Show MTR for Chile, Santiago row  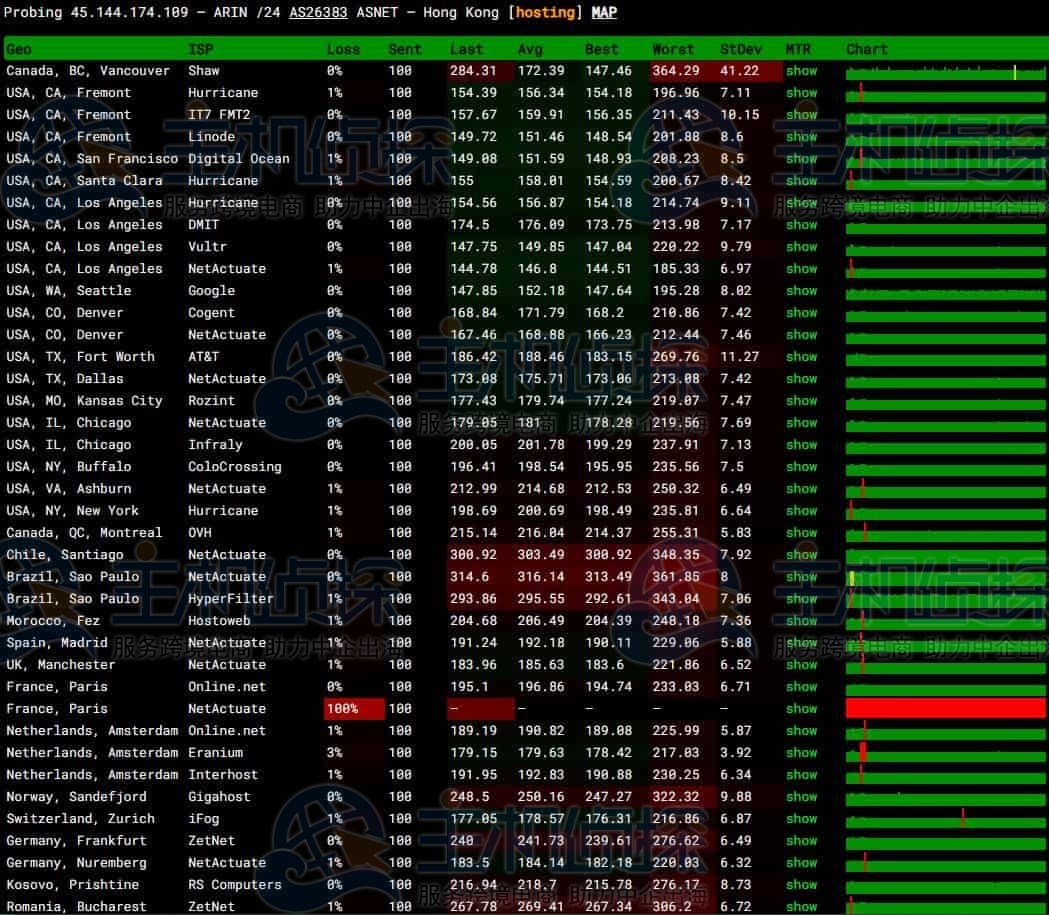(x=801, y=555)
